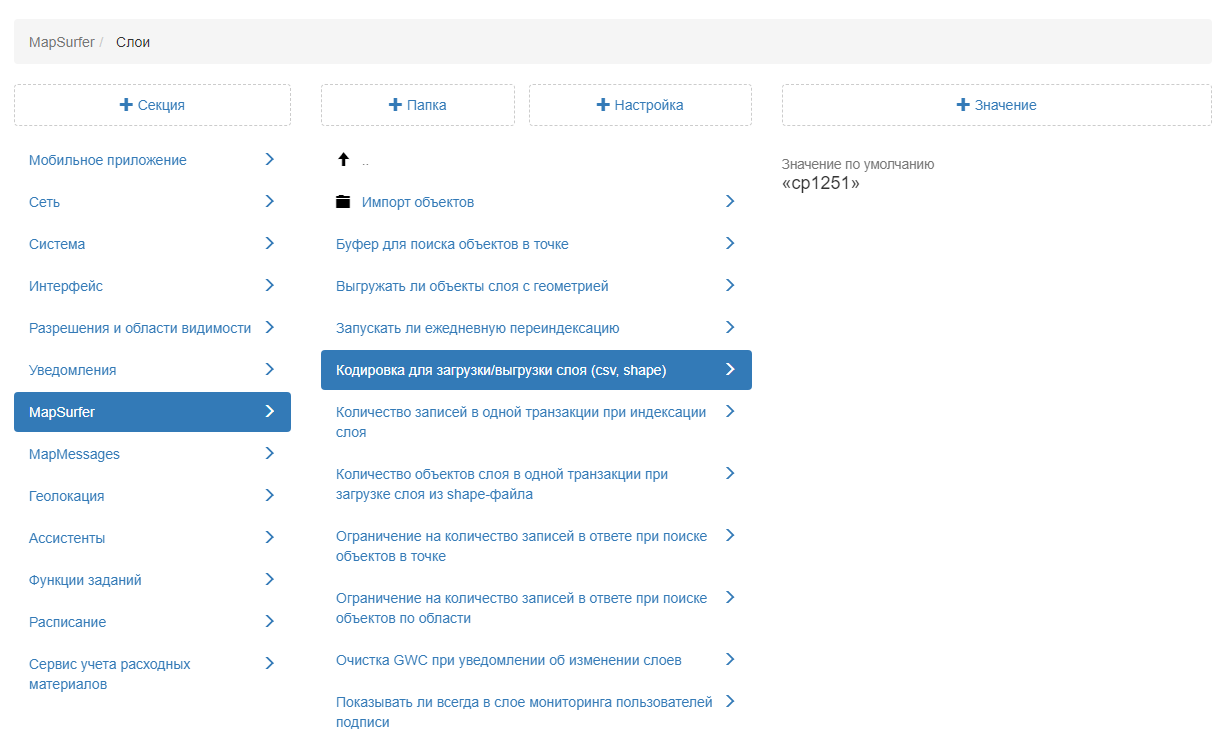Expand chevron next to Расписание
The width and height of the screenshot is (1227, 745).
[x=269, y=621]
